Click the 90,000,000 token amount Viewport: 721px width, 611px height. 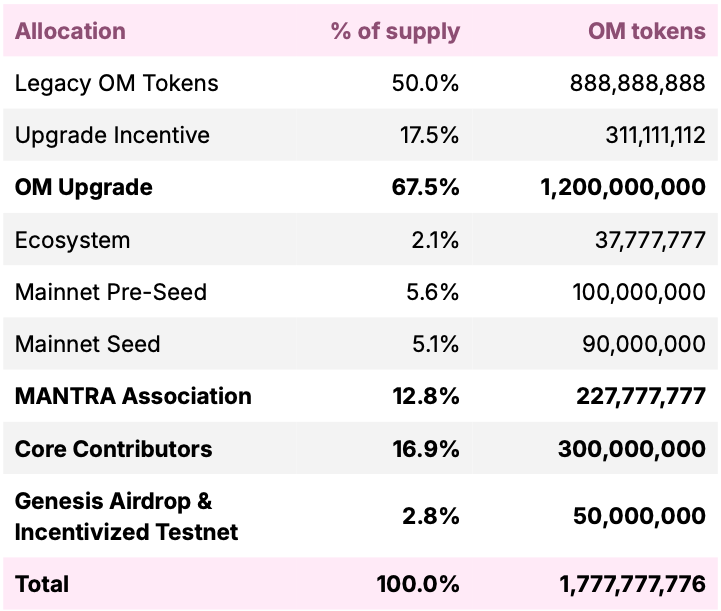(644, 344)
